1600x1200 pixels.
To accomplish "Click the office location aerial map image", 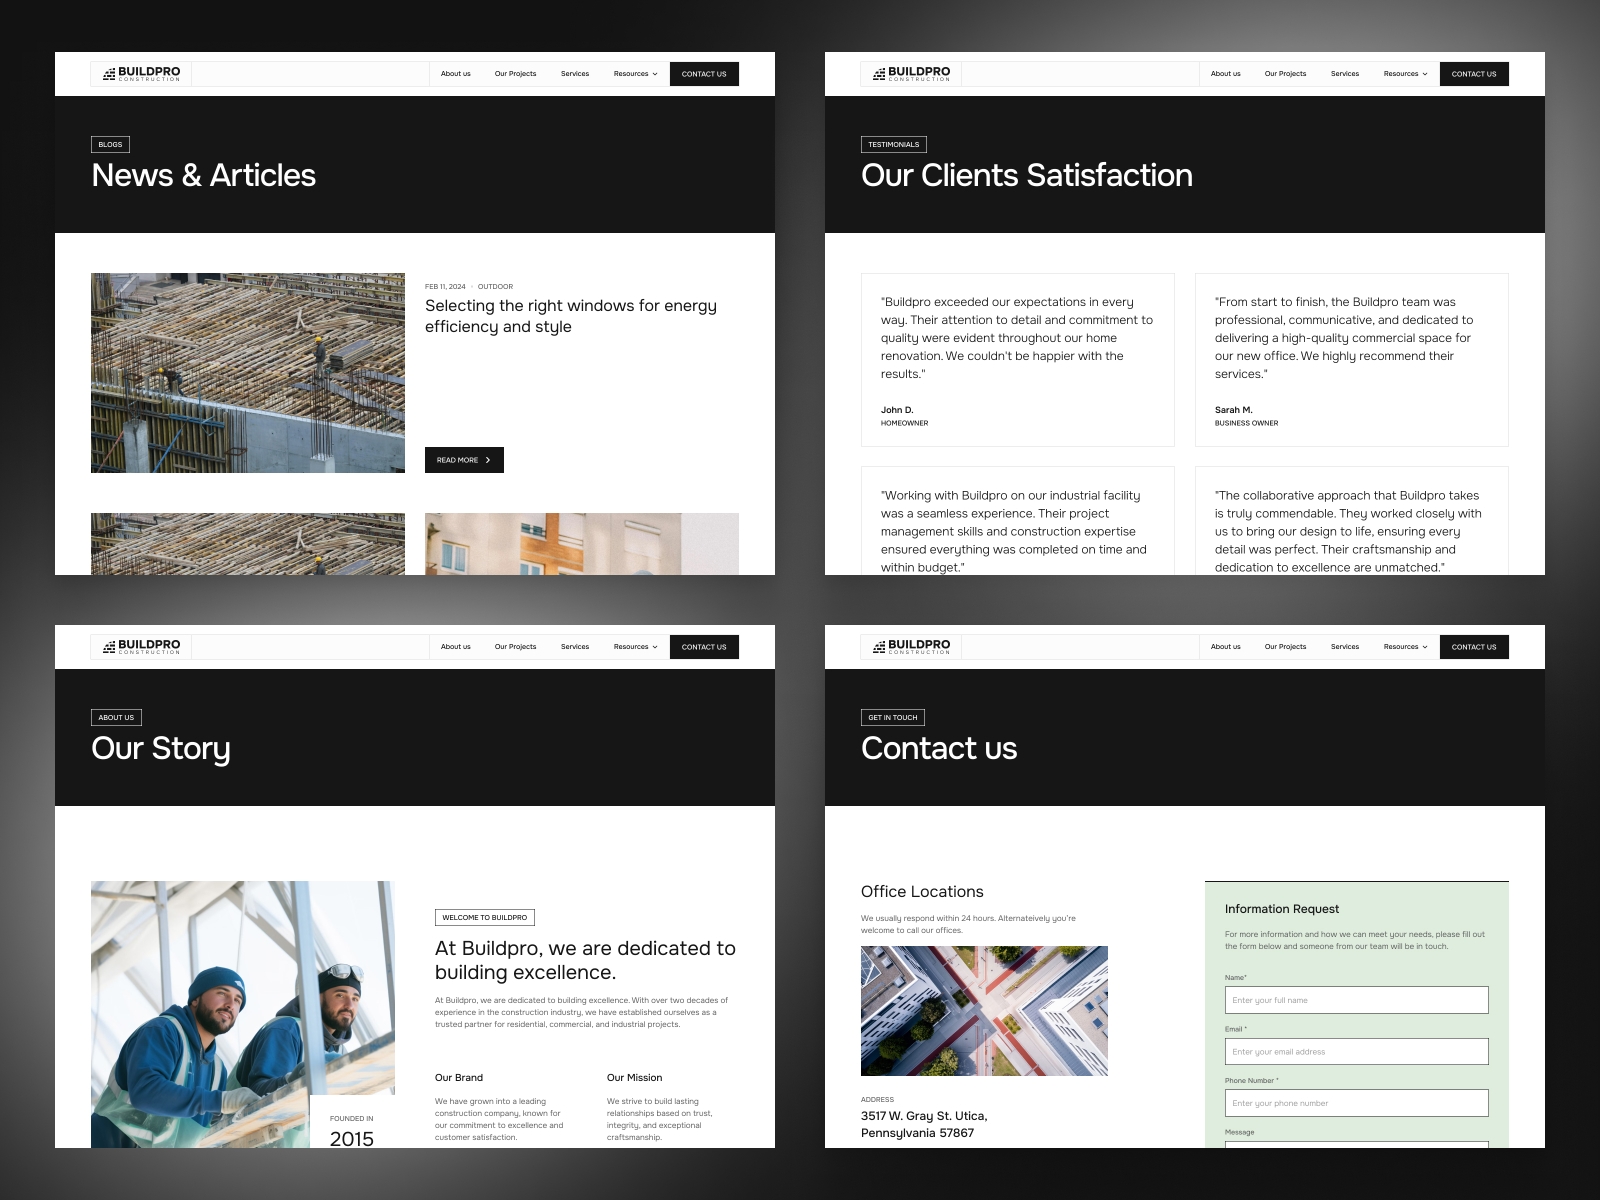I will coord(984,1010).
